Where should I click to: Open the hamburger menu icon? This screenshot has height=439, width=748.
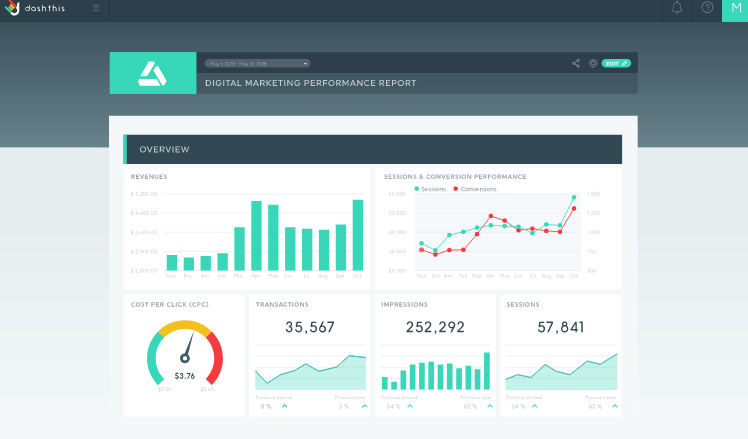tap(96, 8)
